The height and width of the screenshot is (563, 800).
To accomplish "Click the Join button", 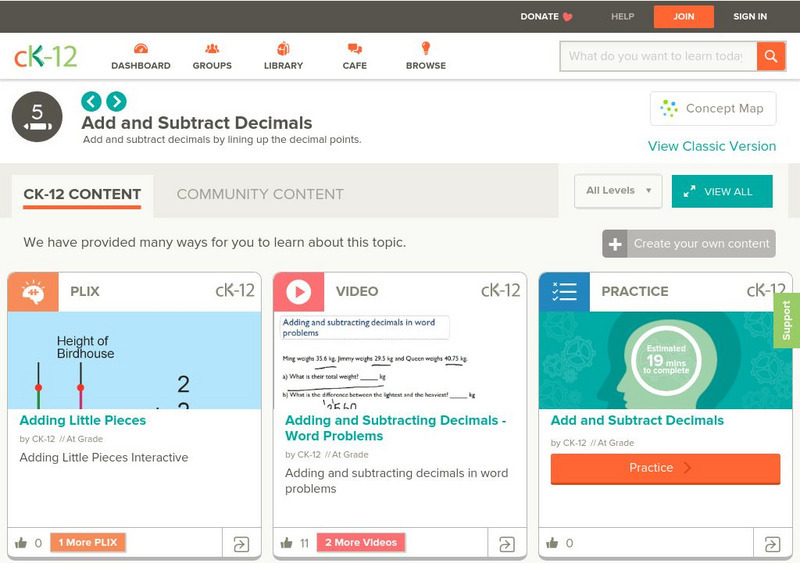I will tap(684, 16).
